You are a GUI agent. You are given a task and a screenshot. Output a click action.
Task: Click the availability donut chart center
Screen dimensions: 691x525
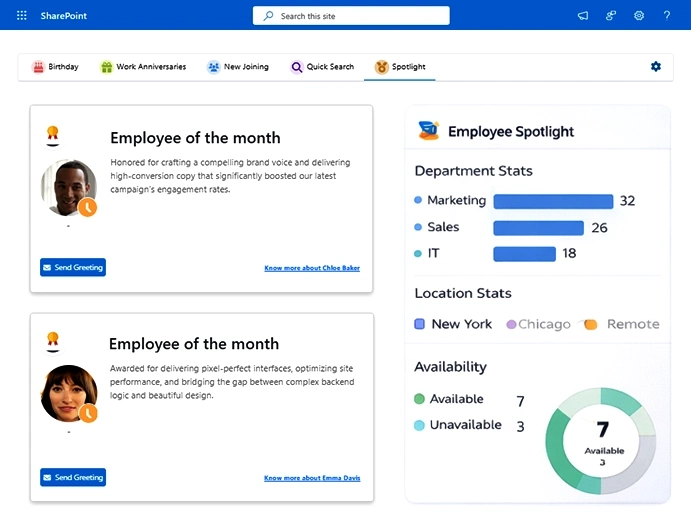pyautogui.click(x=601, y=441)
